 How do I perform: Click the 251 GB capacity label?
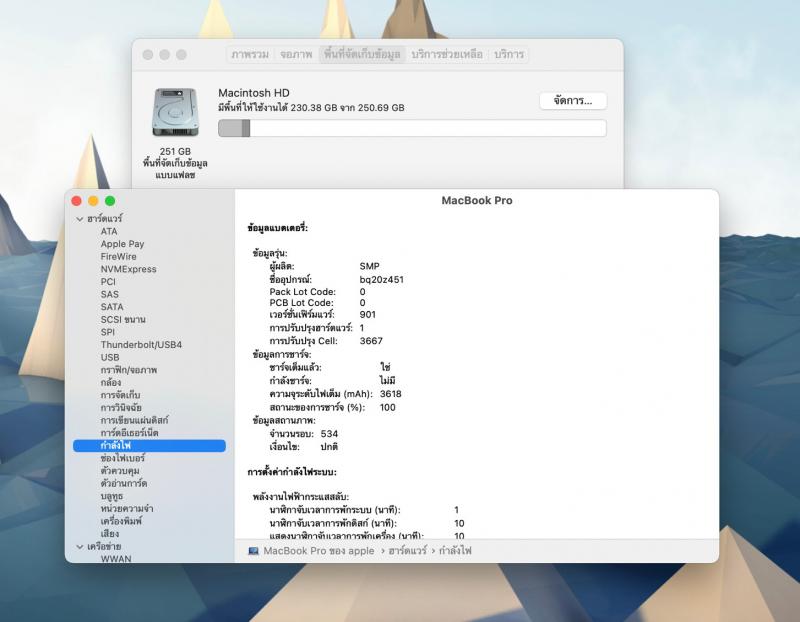(x=175, y=152)
